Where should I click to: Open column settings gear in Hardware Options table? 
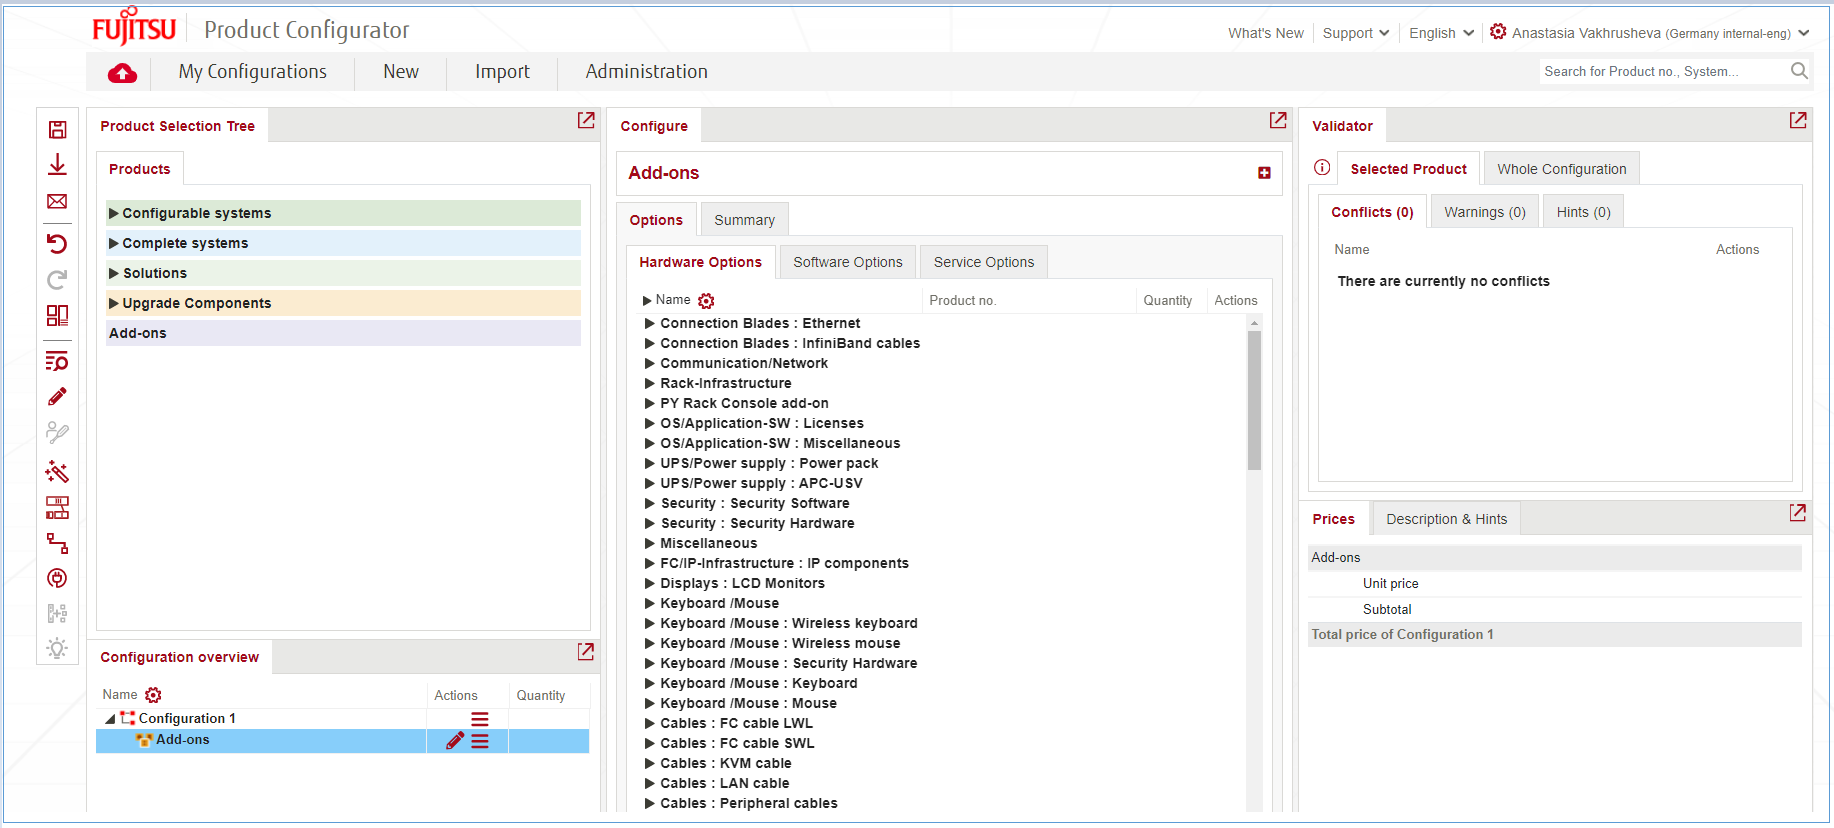(x=706, y=301)
